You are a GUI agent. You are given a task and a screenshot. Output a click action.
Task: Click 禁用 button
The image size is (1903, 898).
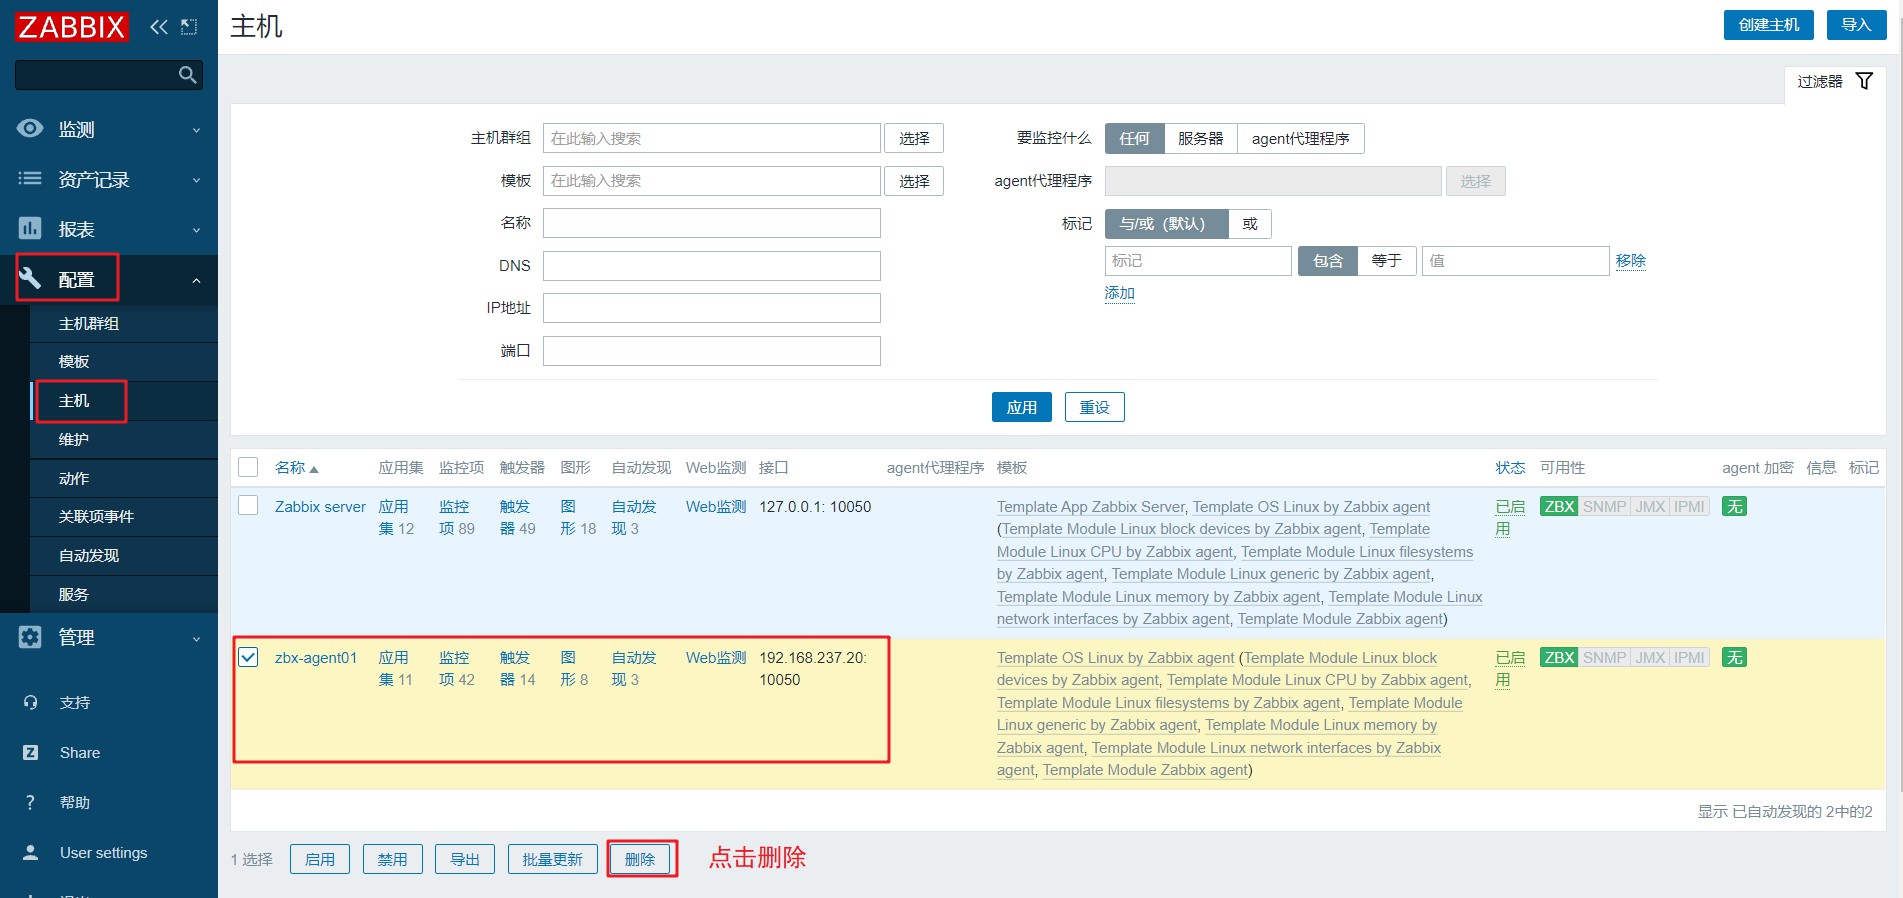tap(392, 859)
